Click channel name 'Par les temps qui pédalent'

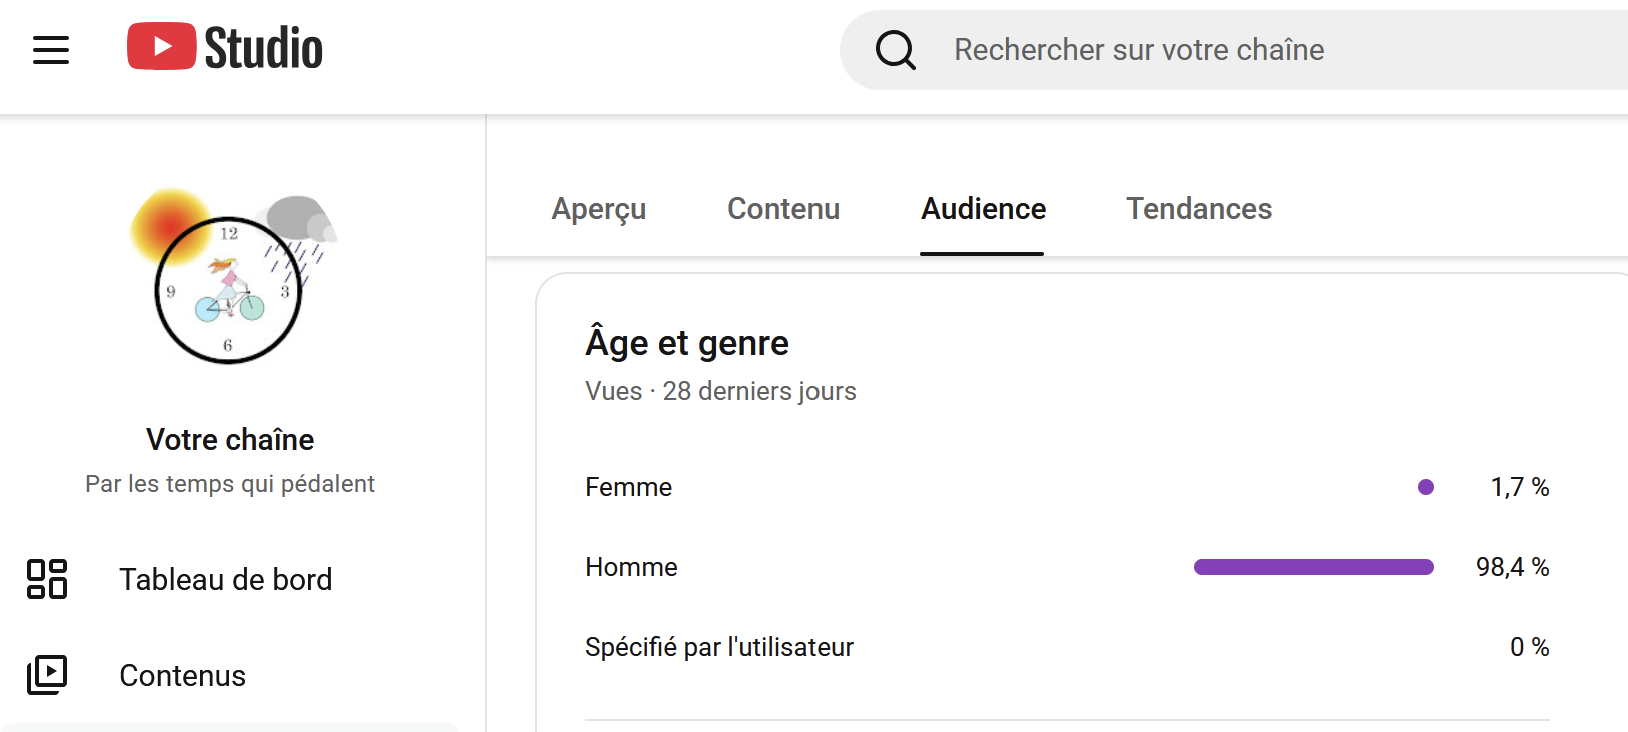tap(230, 484)
